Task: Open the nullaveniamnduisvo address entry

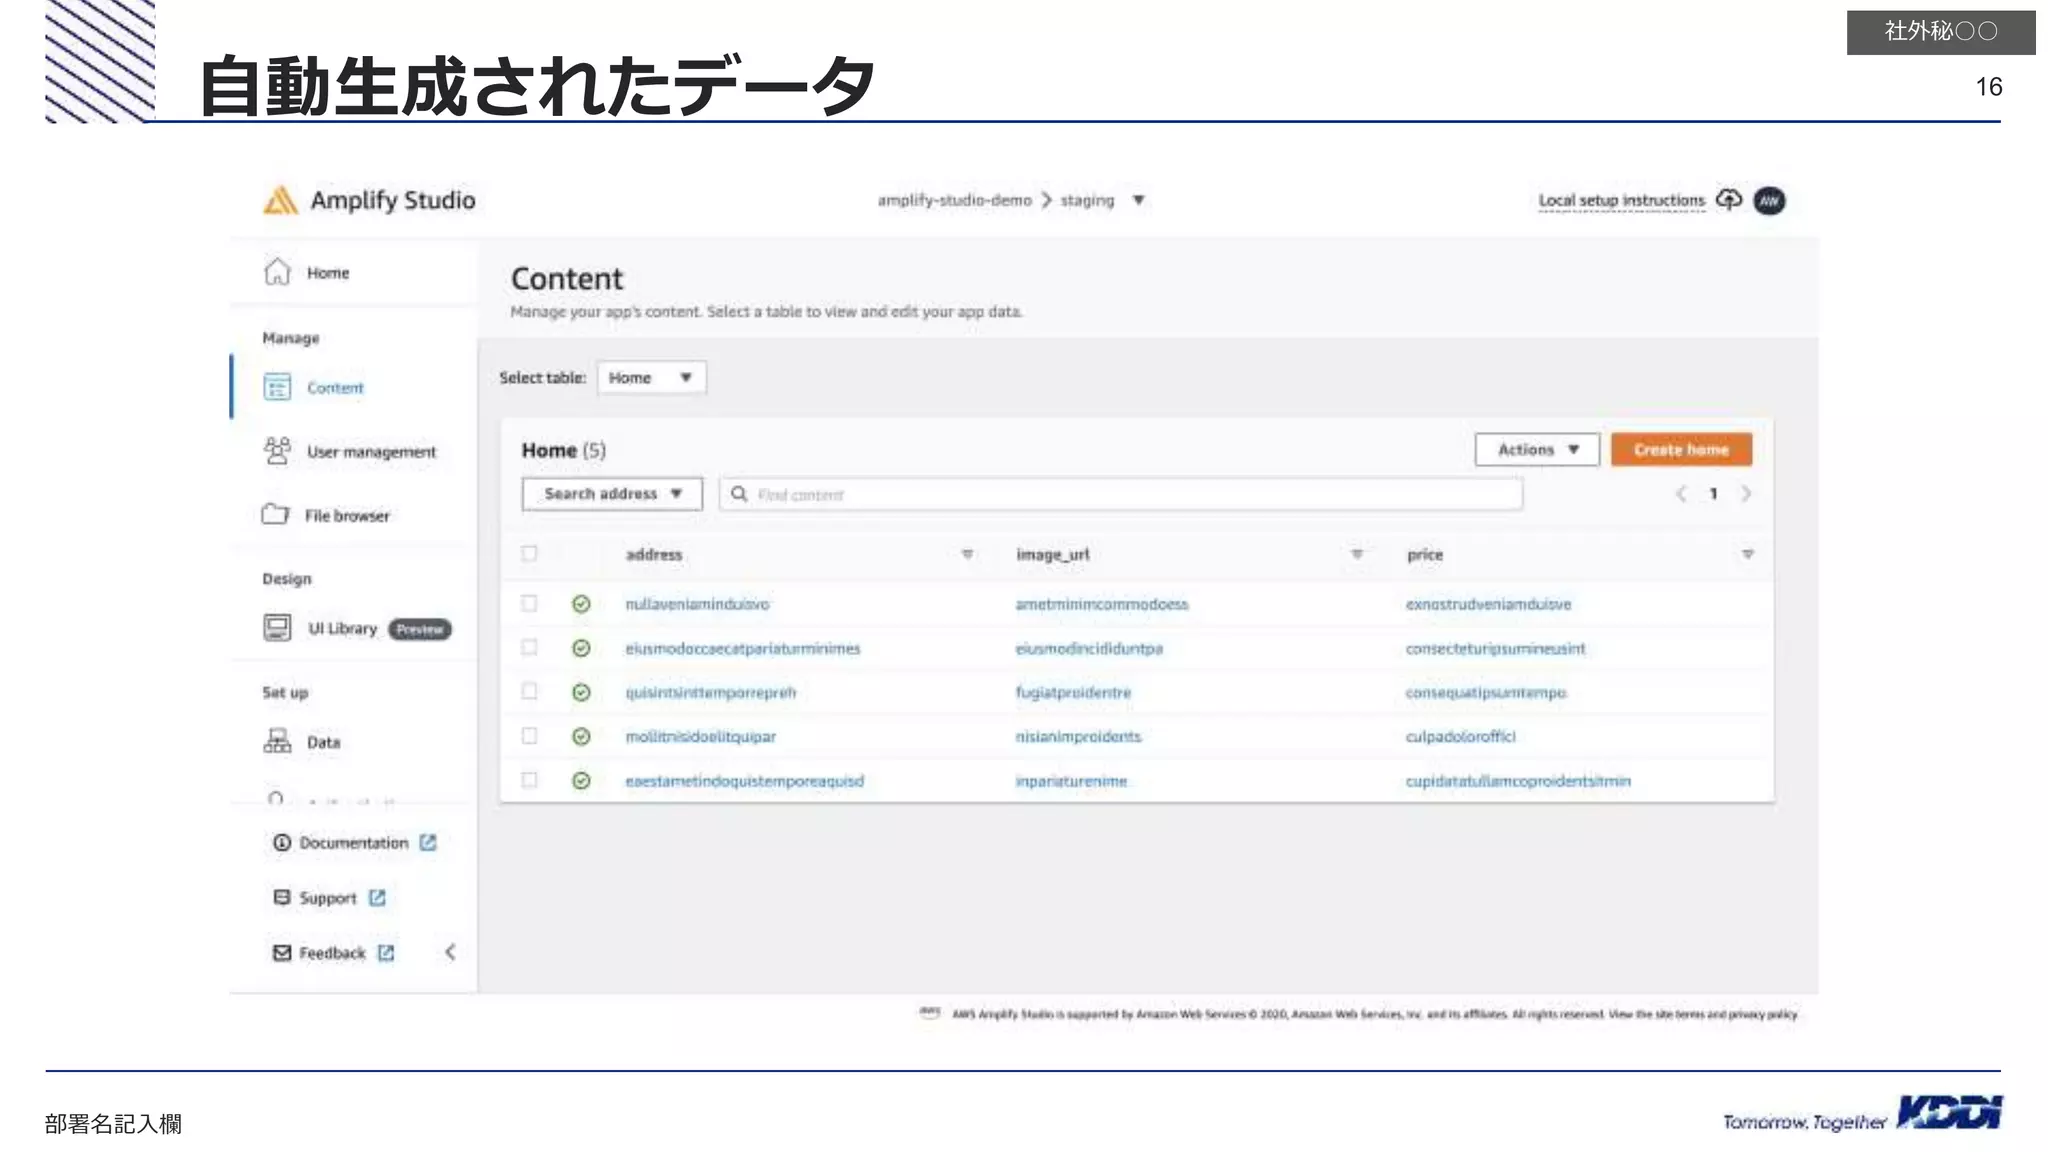Action: [x=697, y=604]
